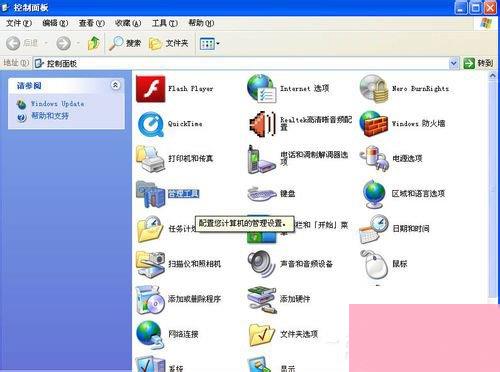Open the 显示 display icon
500x372 pixels.
262,364
